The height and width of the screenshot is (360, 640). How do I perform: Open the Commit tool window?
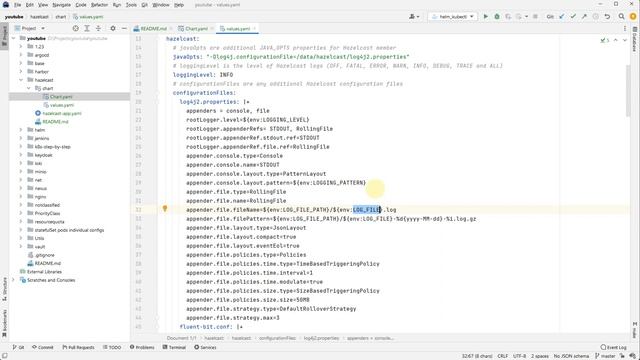[x=43, y=347]
